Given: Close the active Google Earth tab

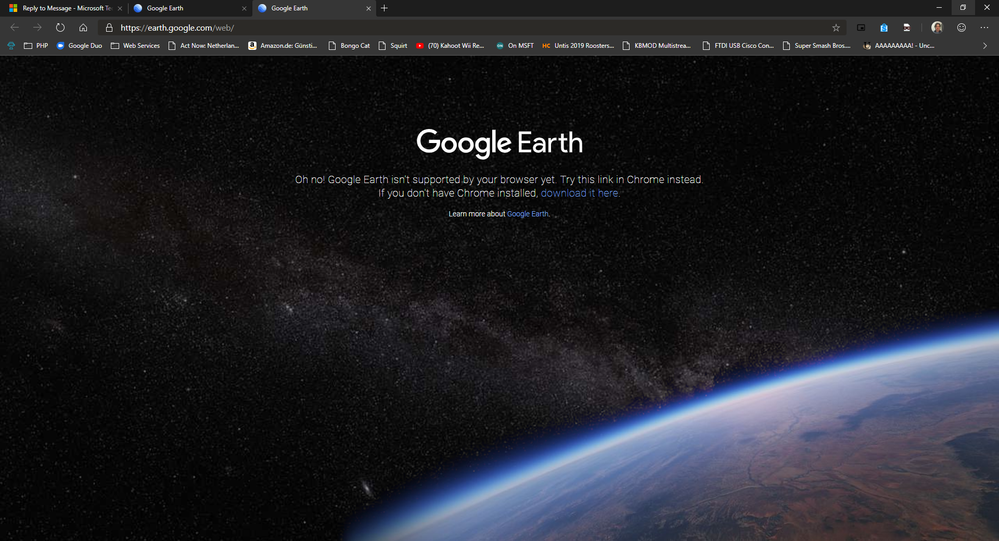Looking at the screenshot, I should pyautogui.click(x=368, y=8).
